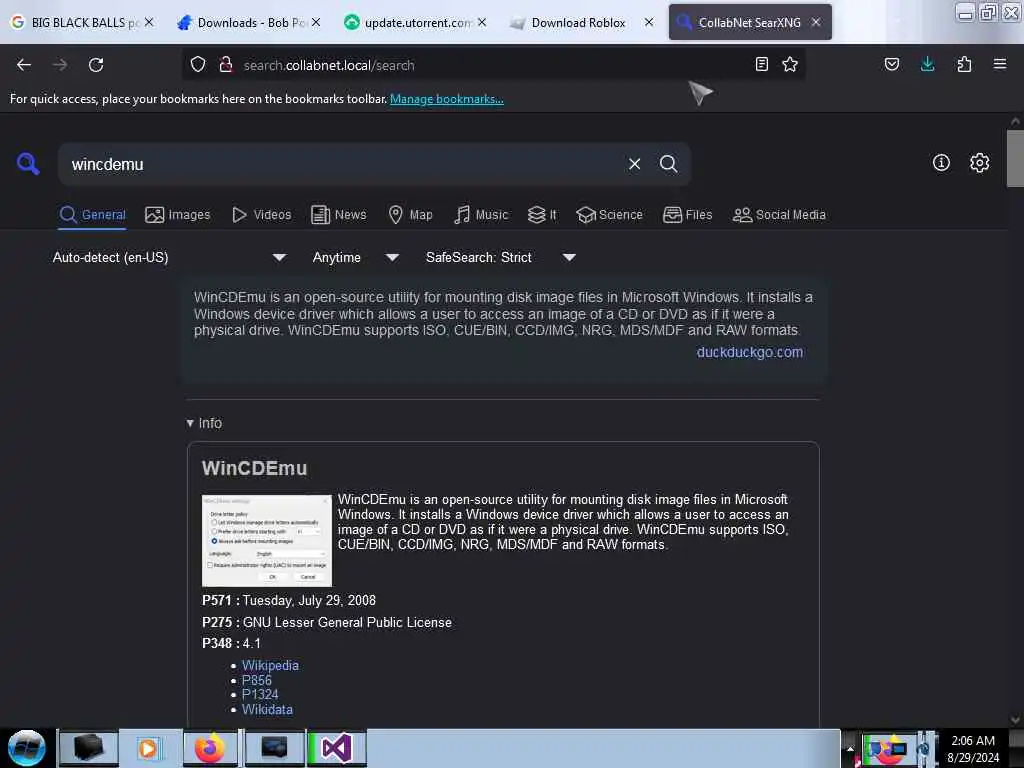Viewport: 1024px width, 768px height.
Task: Click the address bar URL field
Action: [493, 65]
